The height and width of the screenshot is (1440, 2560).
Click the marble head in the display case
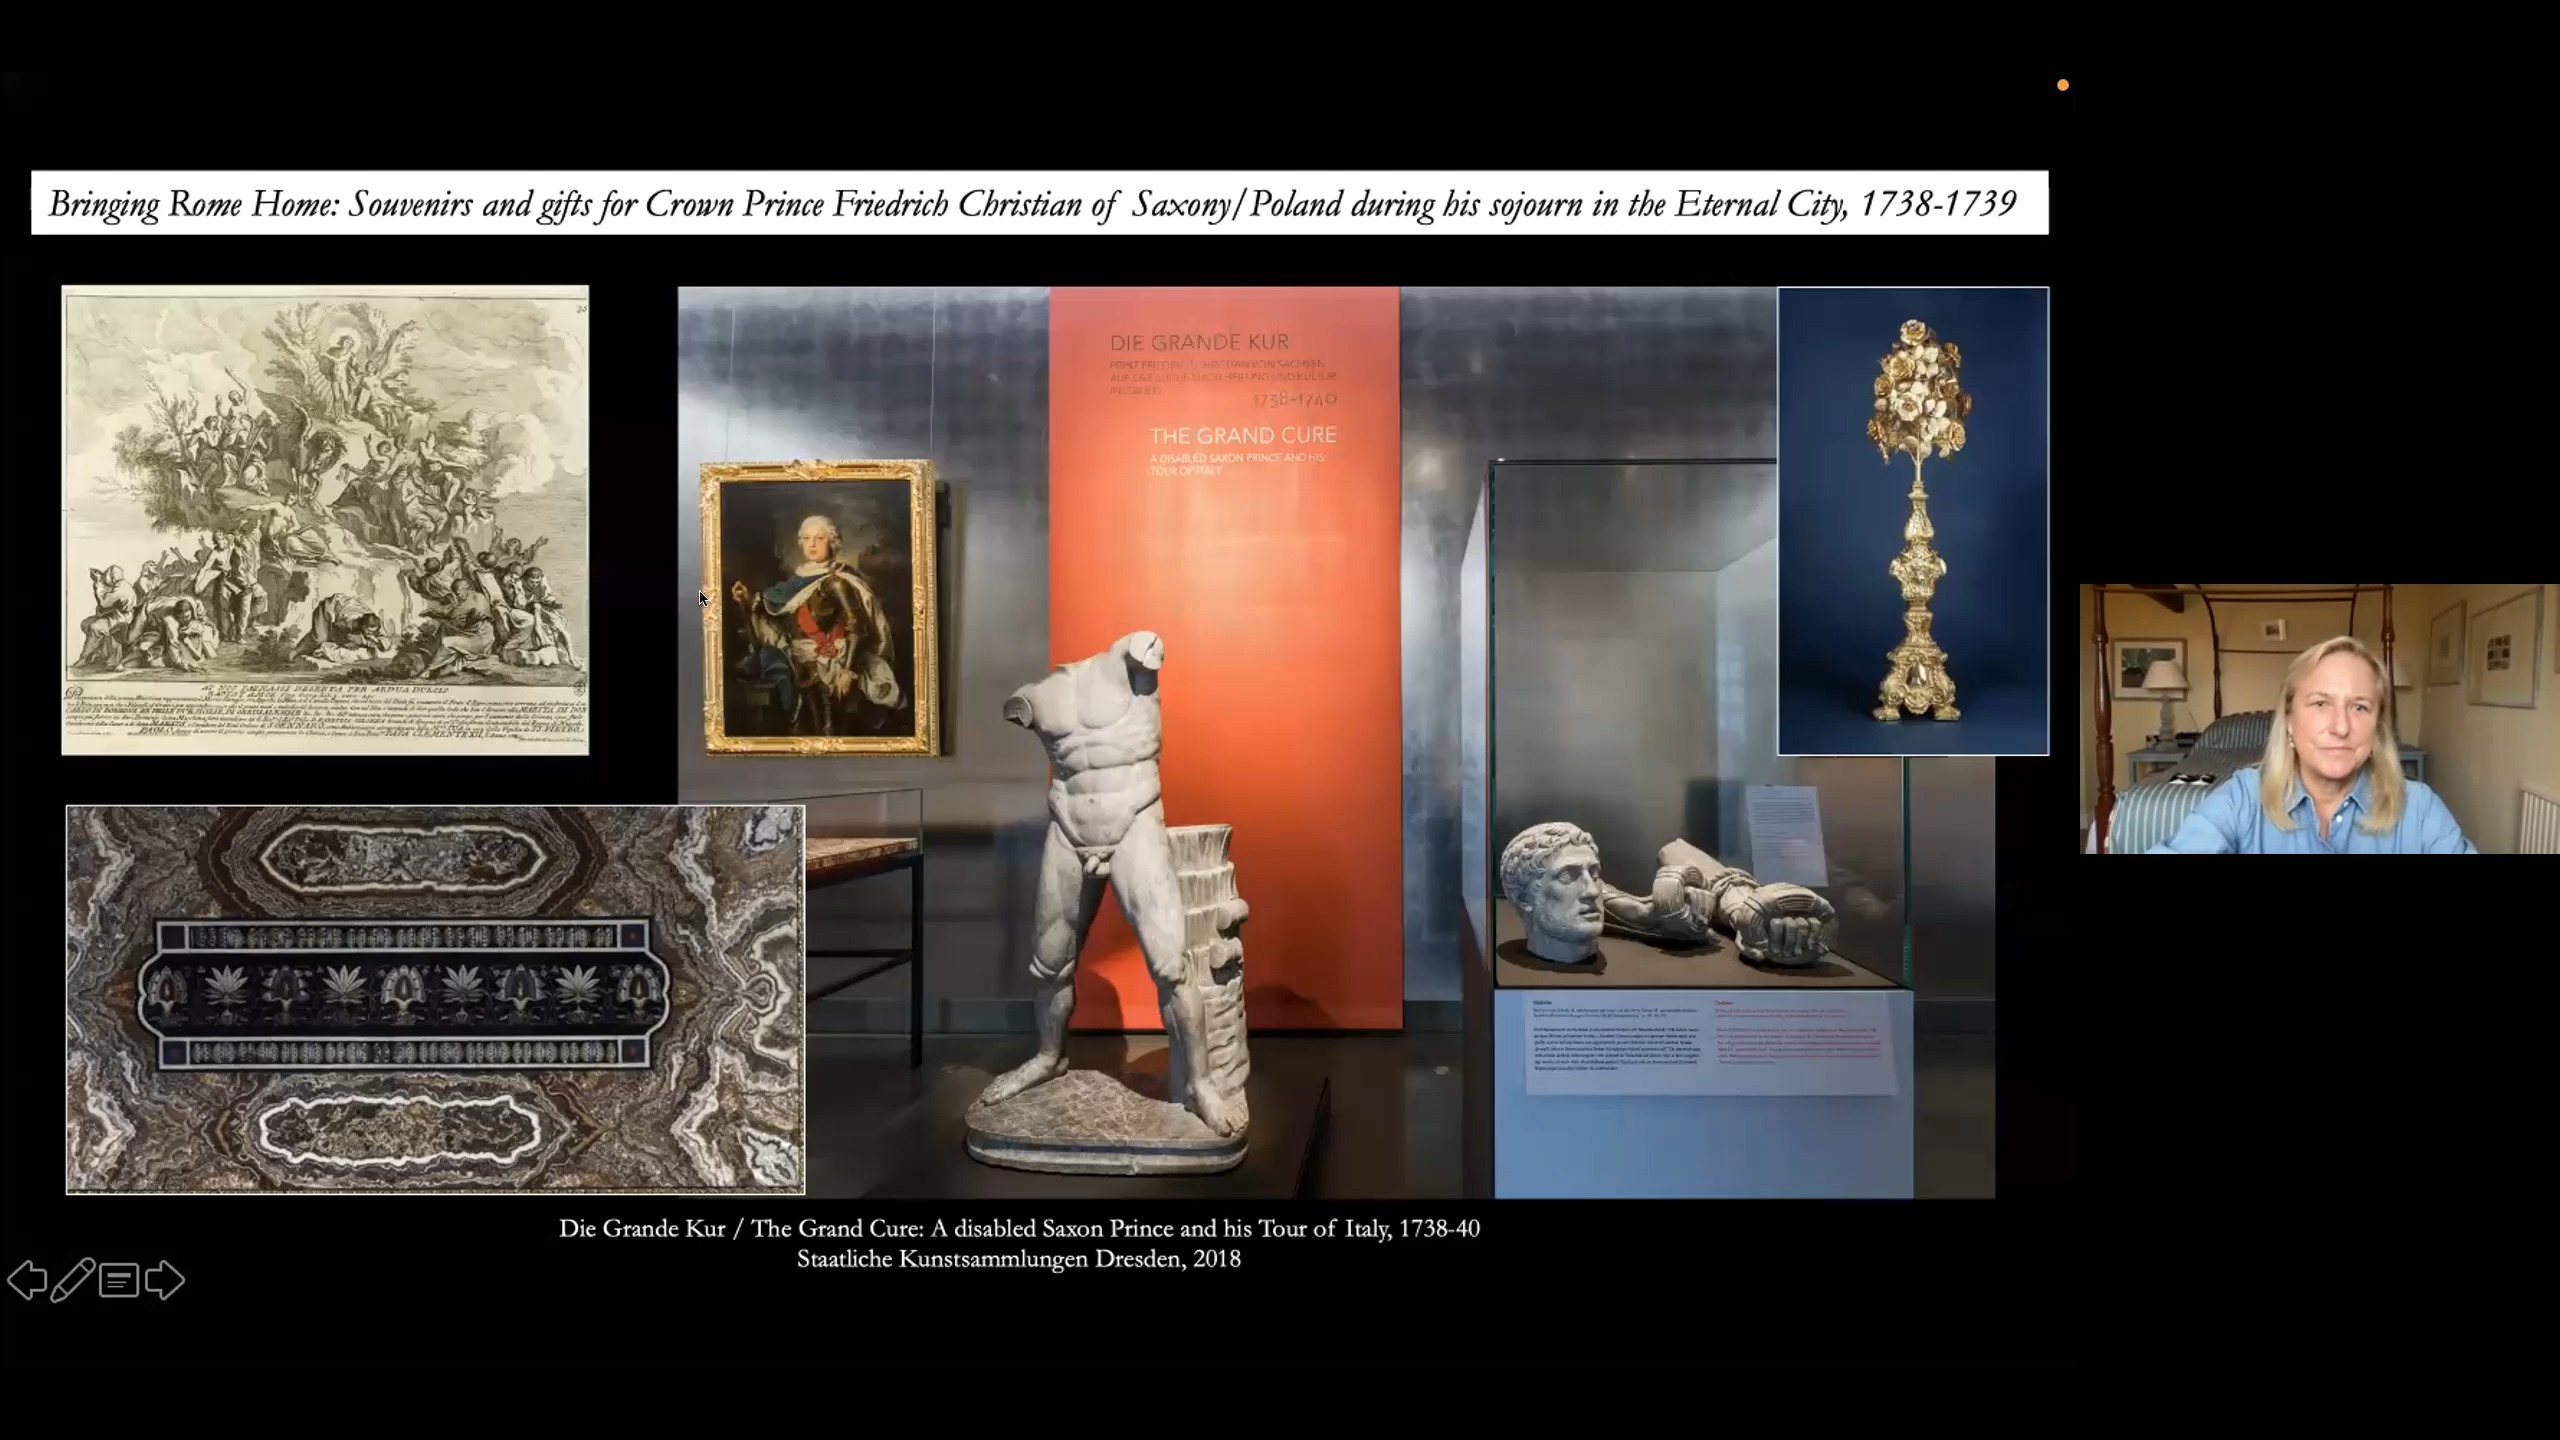[x=1555, y=893]
